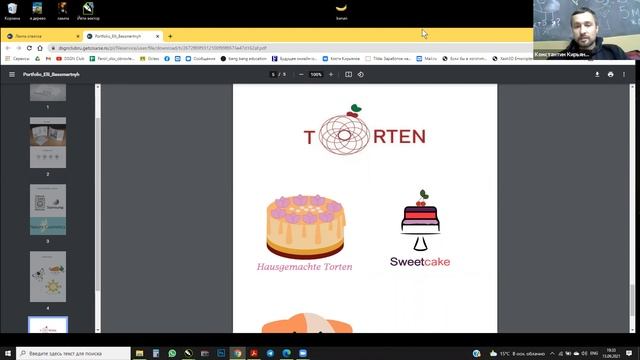Image resolution: width=640 pixels, height=360 pixels.
Task: Click the TORTEN logo on the page
Action: coord(365,130)
